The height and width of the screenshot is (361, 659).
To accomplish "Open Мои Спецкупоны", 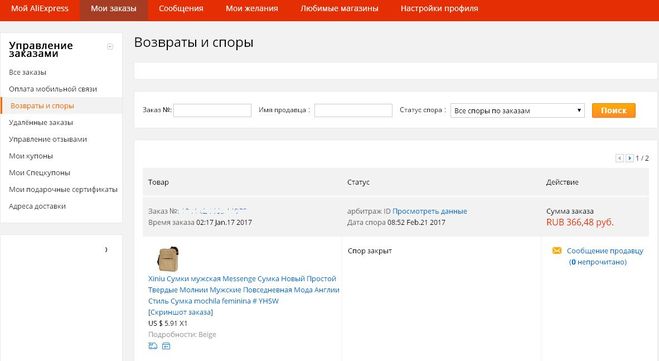I will click(40, 173).
